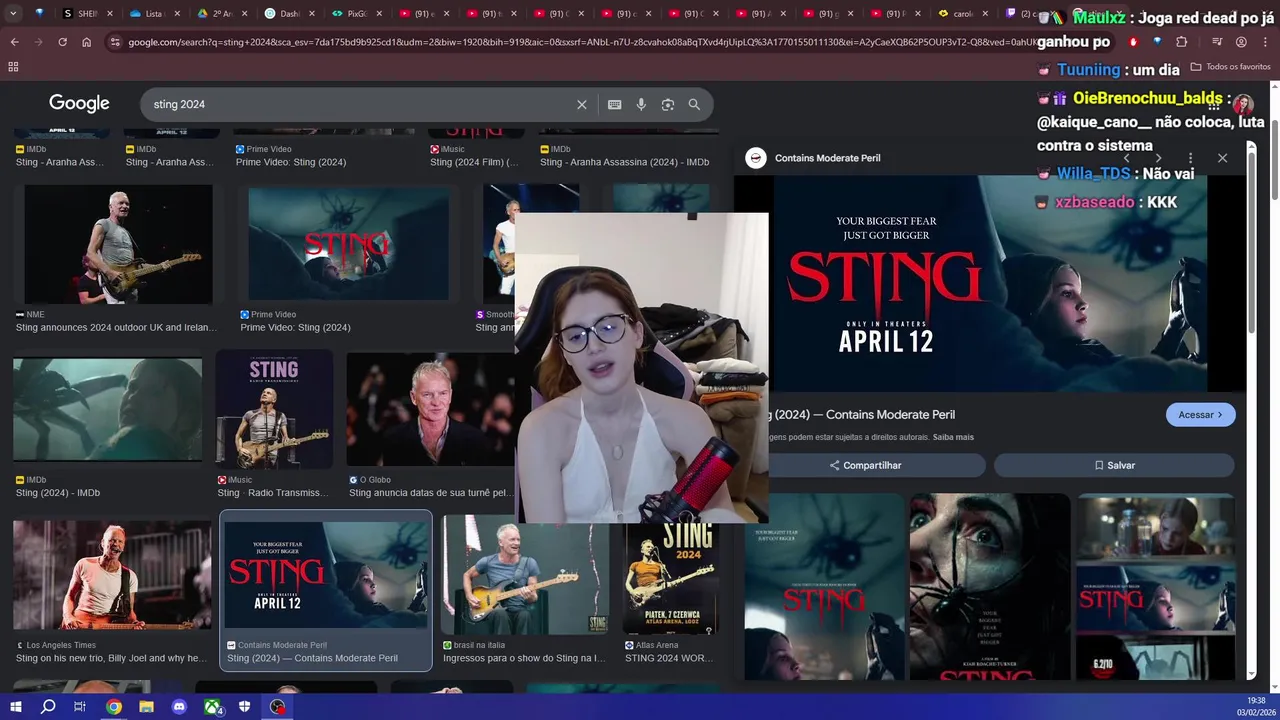
Task: Open Chrome from the taskbar
Action: tap(114, 707)
